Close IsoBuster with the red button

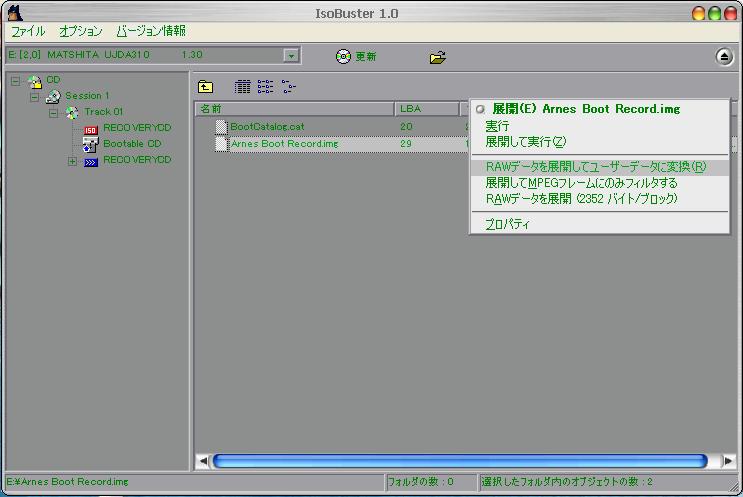[731, 13]
